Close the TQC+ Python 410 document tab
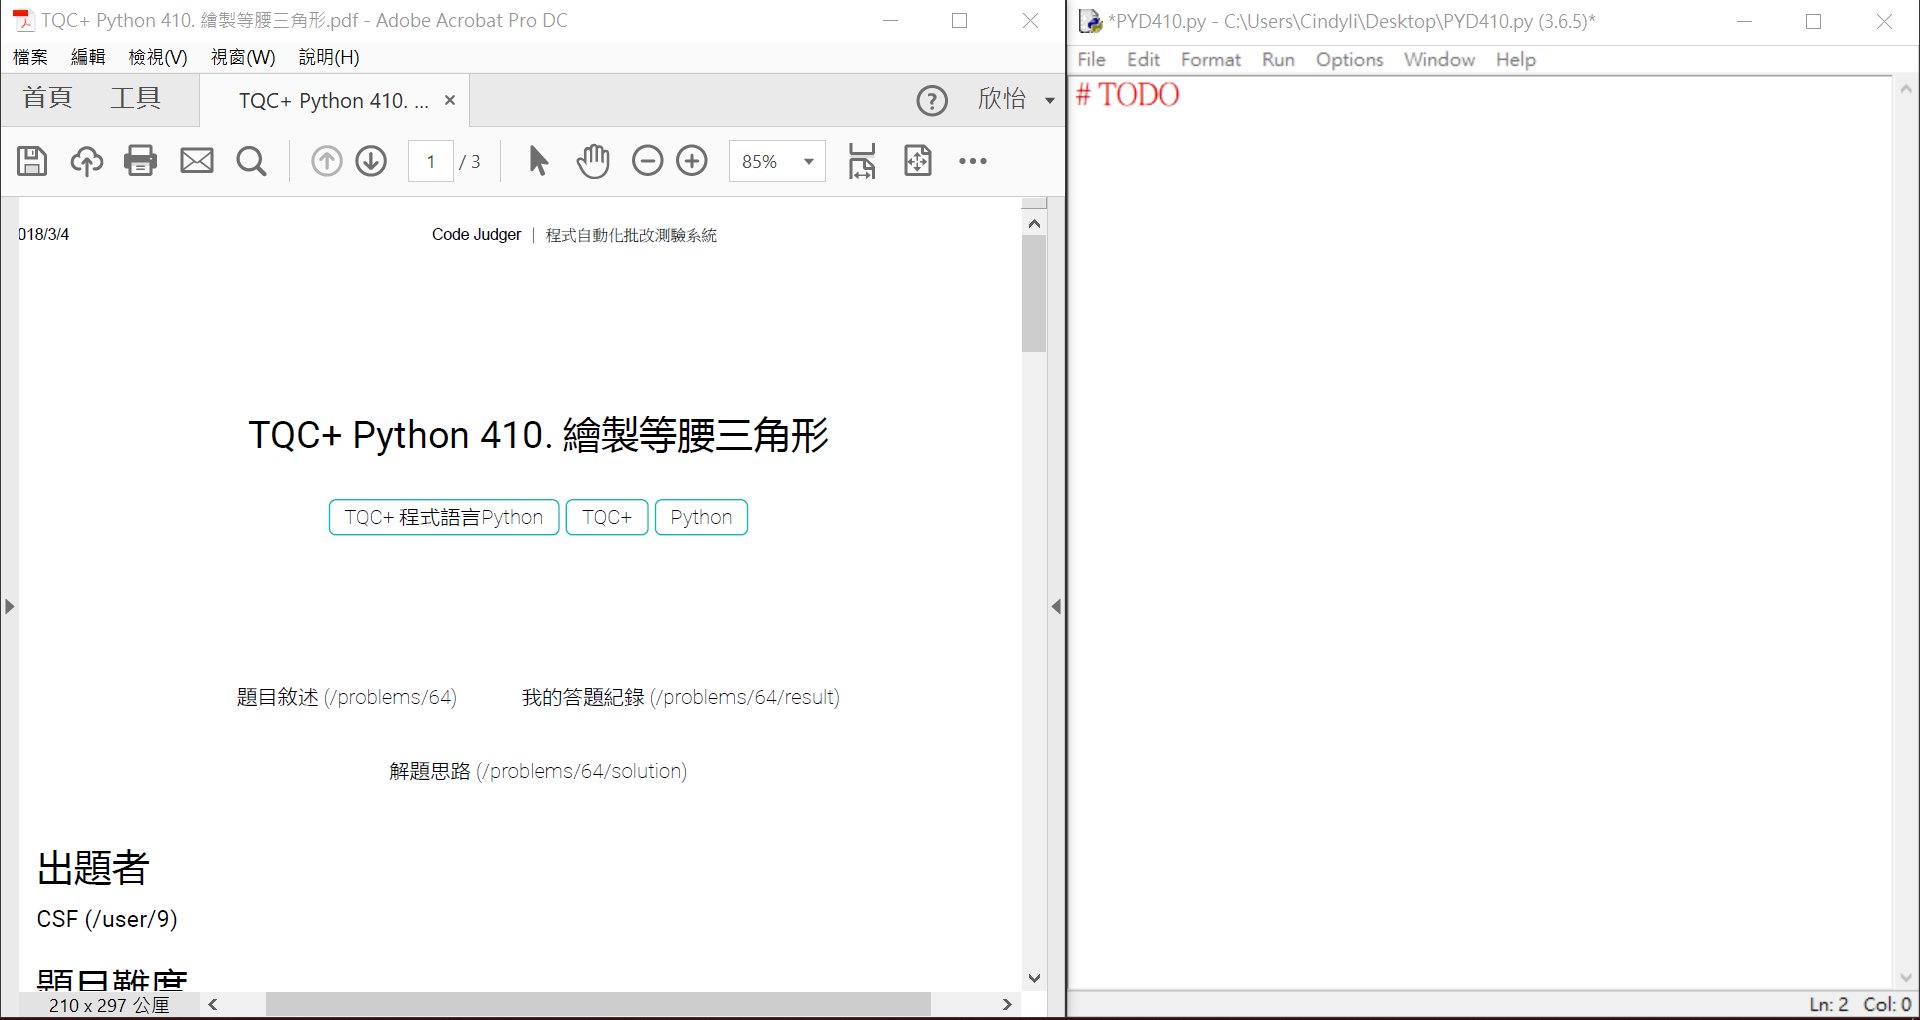 450,100
